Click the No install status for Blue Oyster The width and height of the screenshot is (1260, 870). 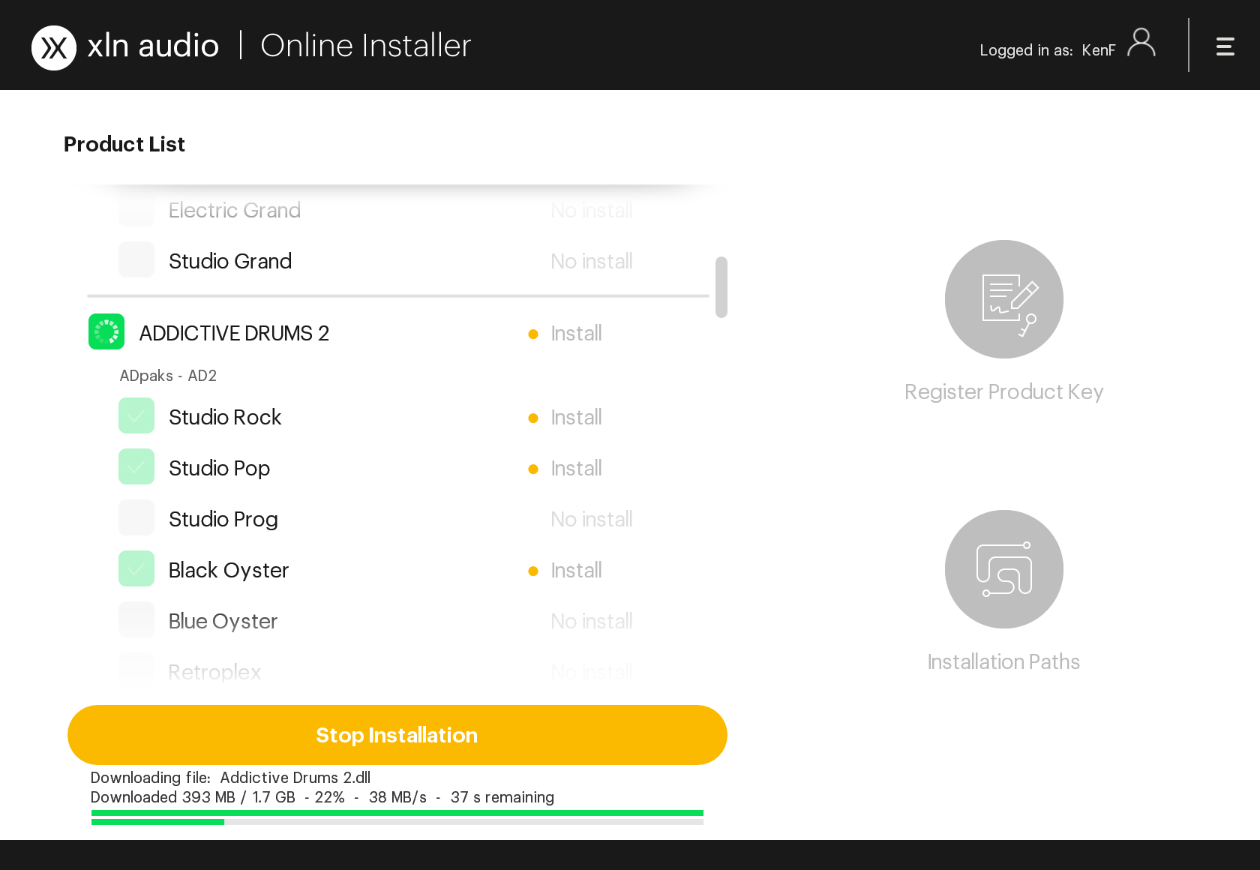[592, 621]
